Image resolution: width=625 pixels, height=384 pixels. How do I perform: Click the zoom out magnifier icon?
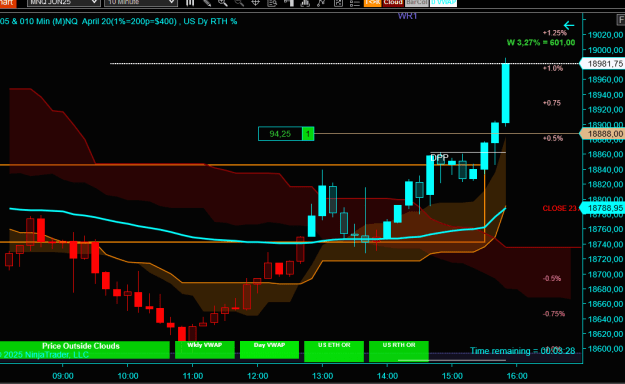(x=239, y=2)
